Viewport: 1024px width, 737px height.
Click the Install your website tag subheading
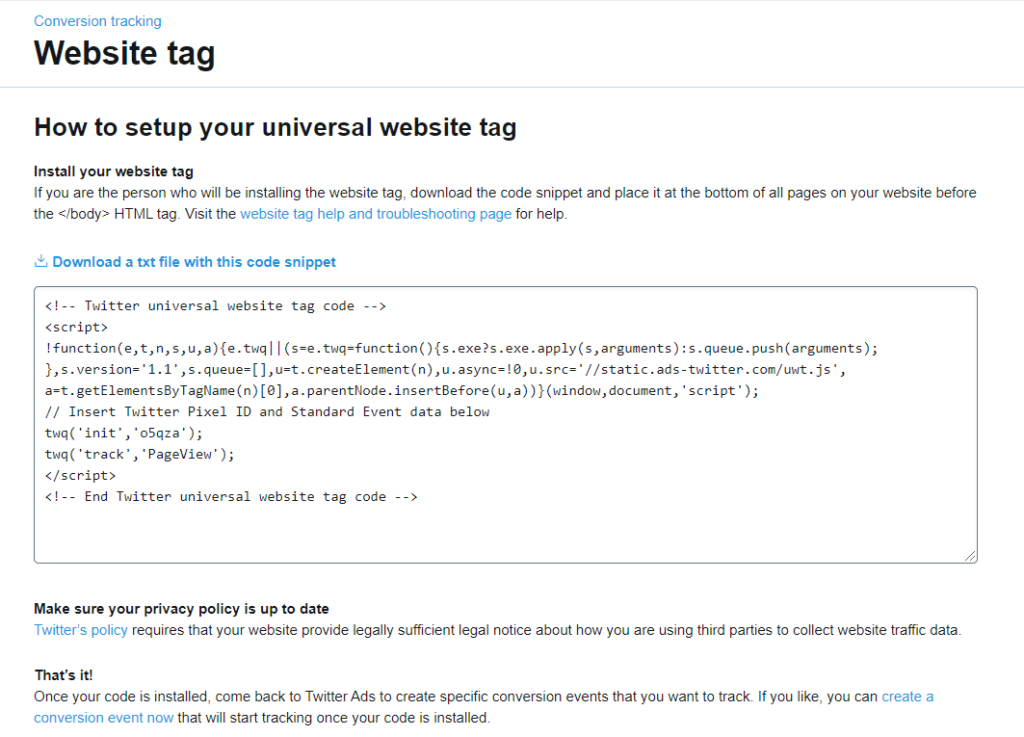click(113, 171)
